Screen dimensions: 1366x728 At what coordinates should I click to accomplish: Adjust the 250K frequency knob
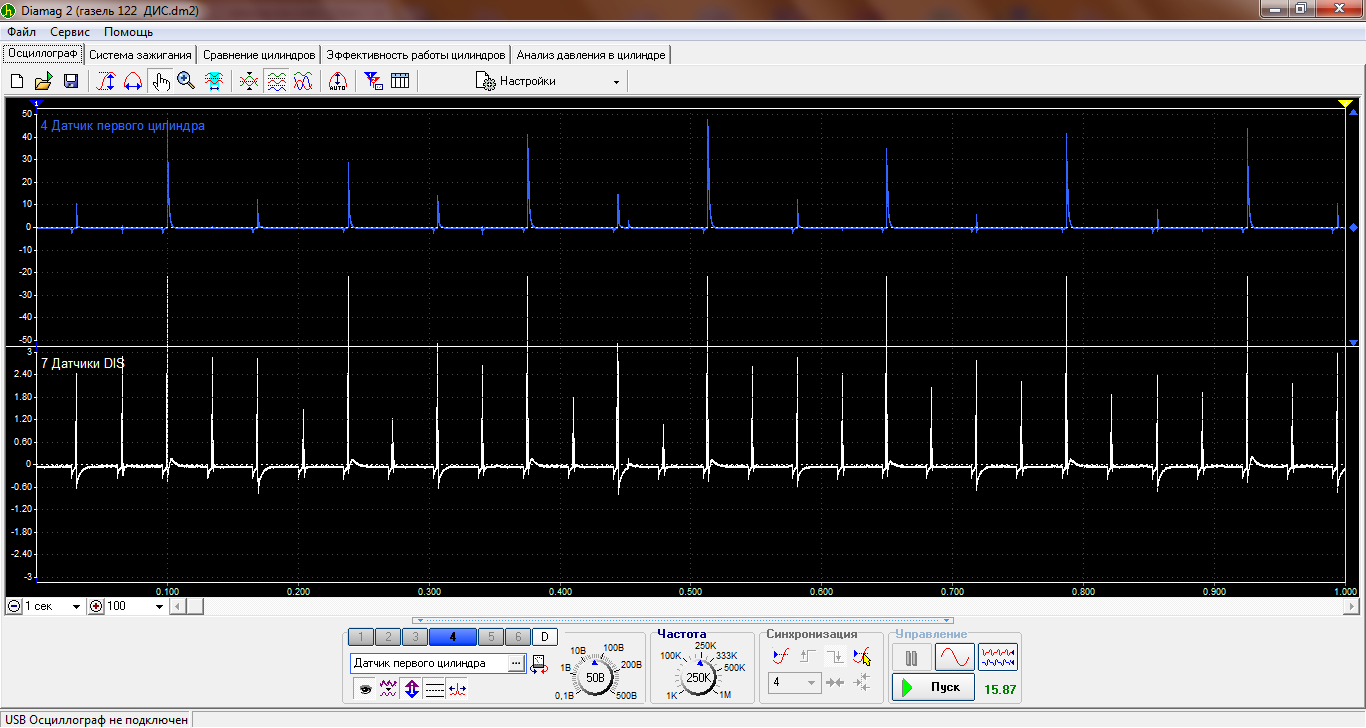(x=698, y=677)
